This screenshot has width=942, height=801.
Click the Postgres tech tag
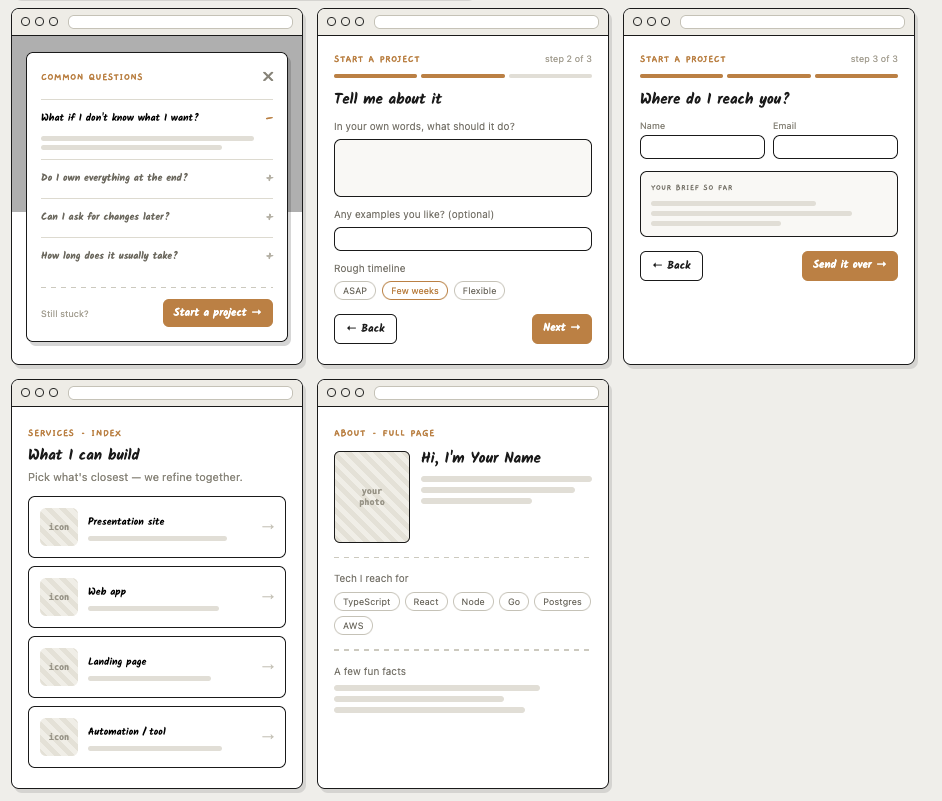pyautogui.click(x=562, y=602)
